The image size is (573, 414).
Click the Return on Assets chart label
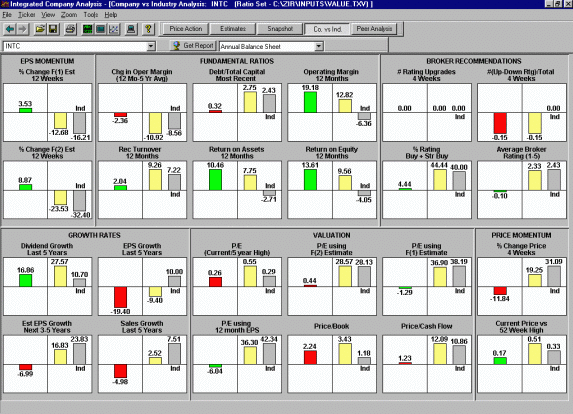[x=236, y=152]
